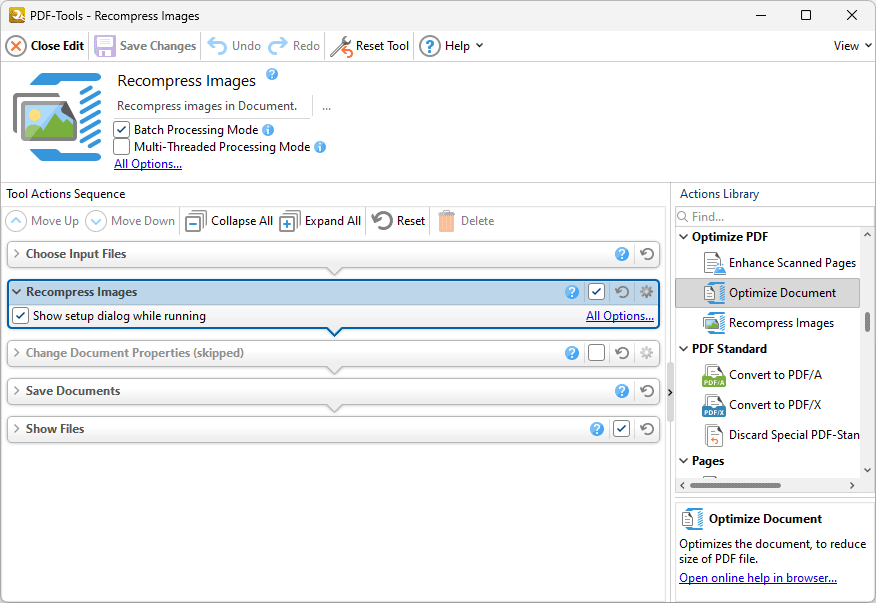This screenshot has width=876, height=603.
Task: Open settings gear for Recompress Images step
Action: click(646, 292)
